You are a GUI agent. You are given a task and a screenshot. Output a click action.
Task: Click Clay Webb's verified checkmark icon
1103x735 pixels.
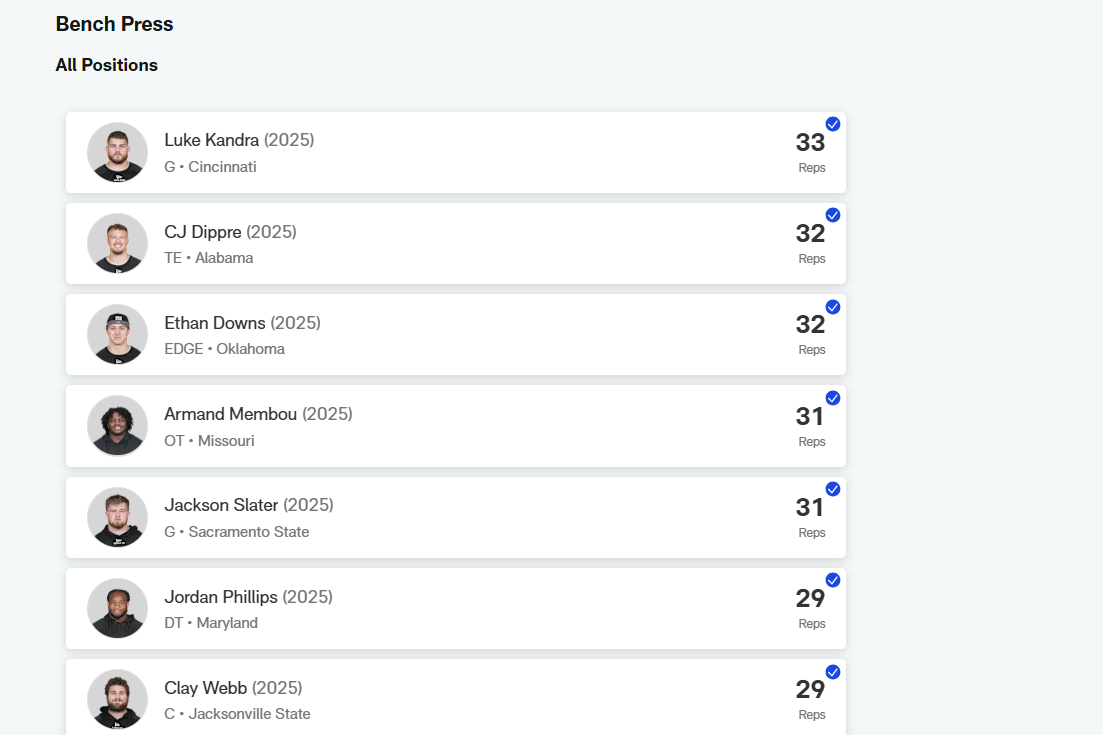[833, 672]
